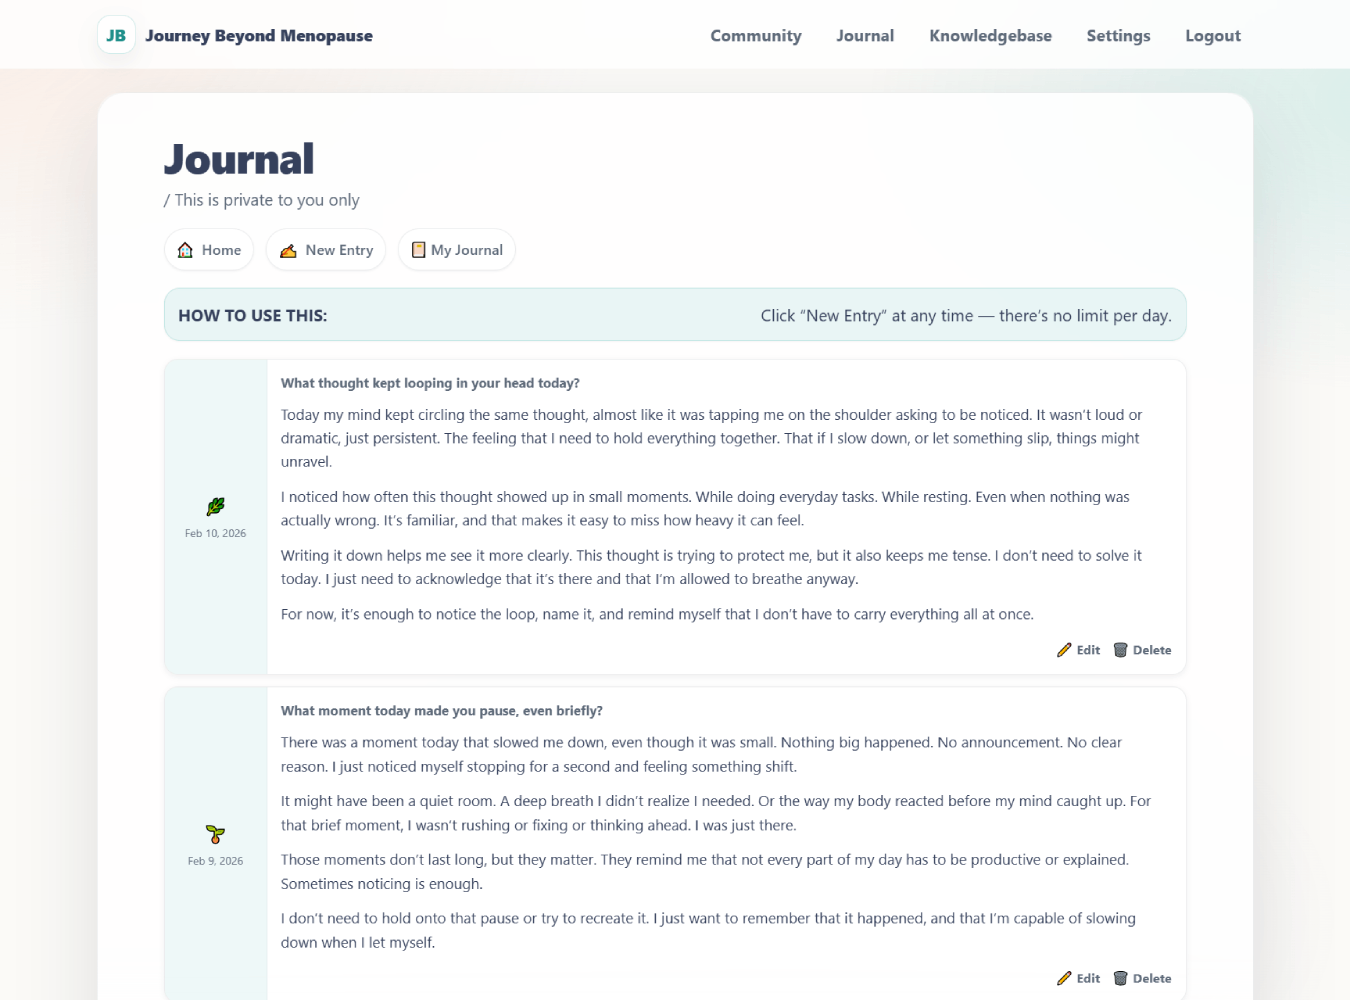Select the house icon on the Home button

[185, 249]
